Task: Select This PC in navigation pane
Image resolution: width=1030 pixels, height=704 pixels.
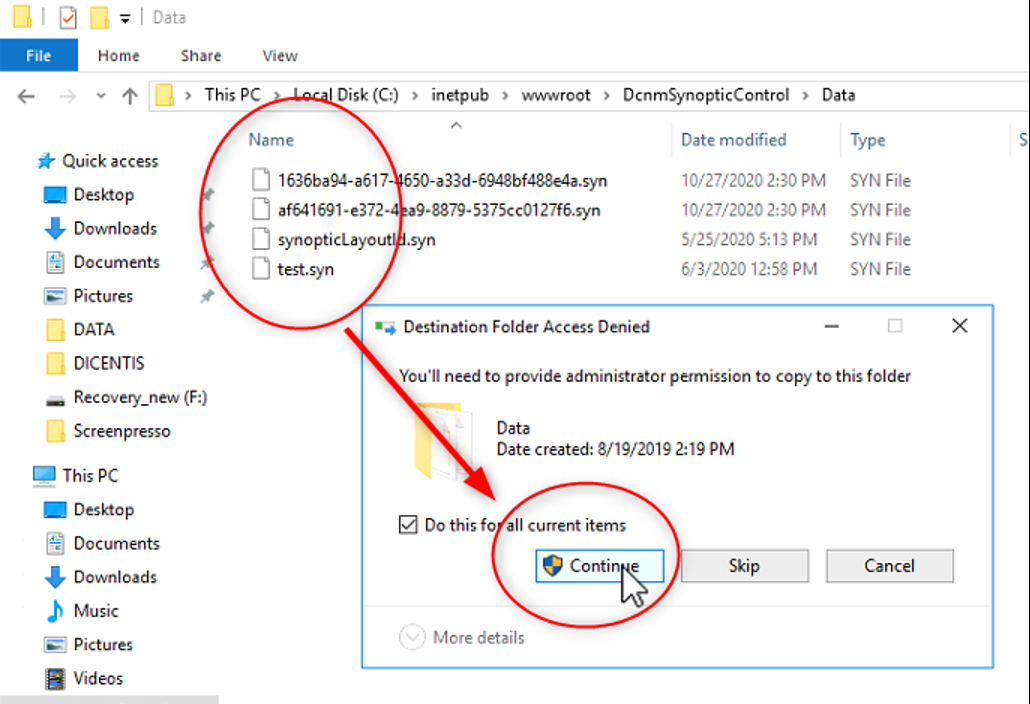Action: click(90, 475)
